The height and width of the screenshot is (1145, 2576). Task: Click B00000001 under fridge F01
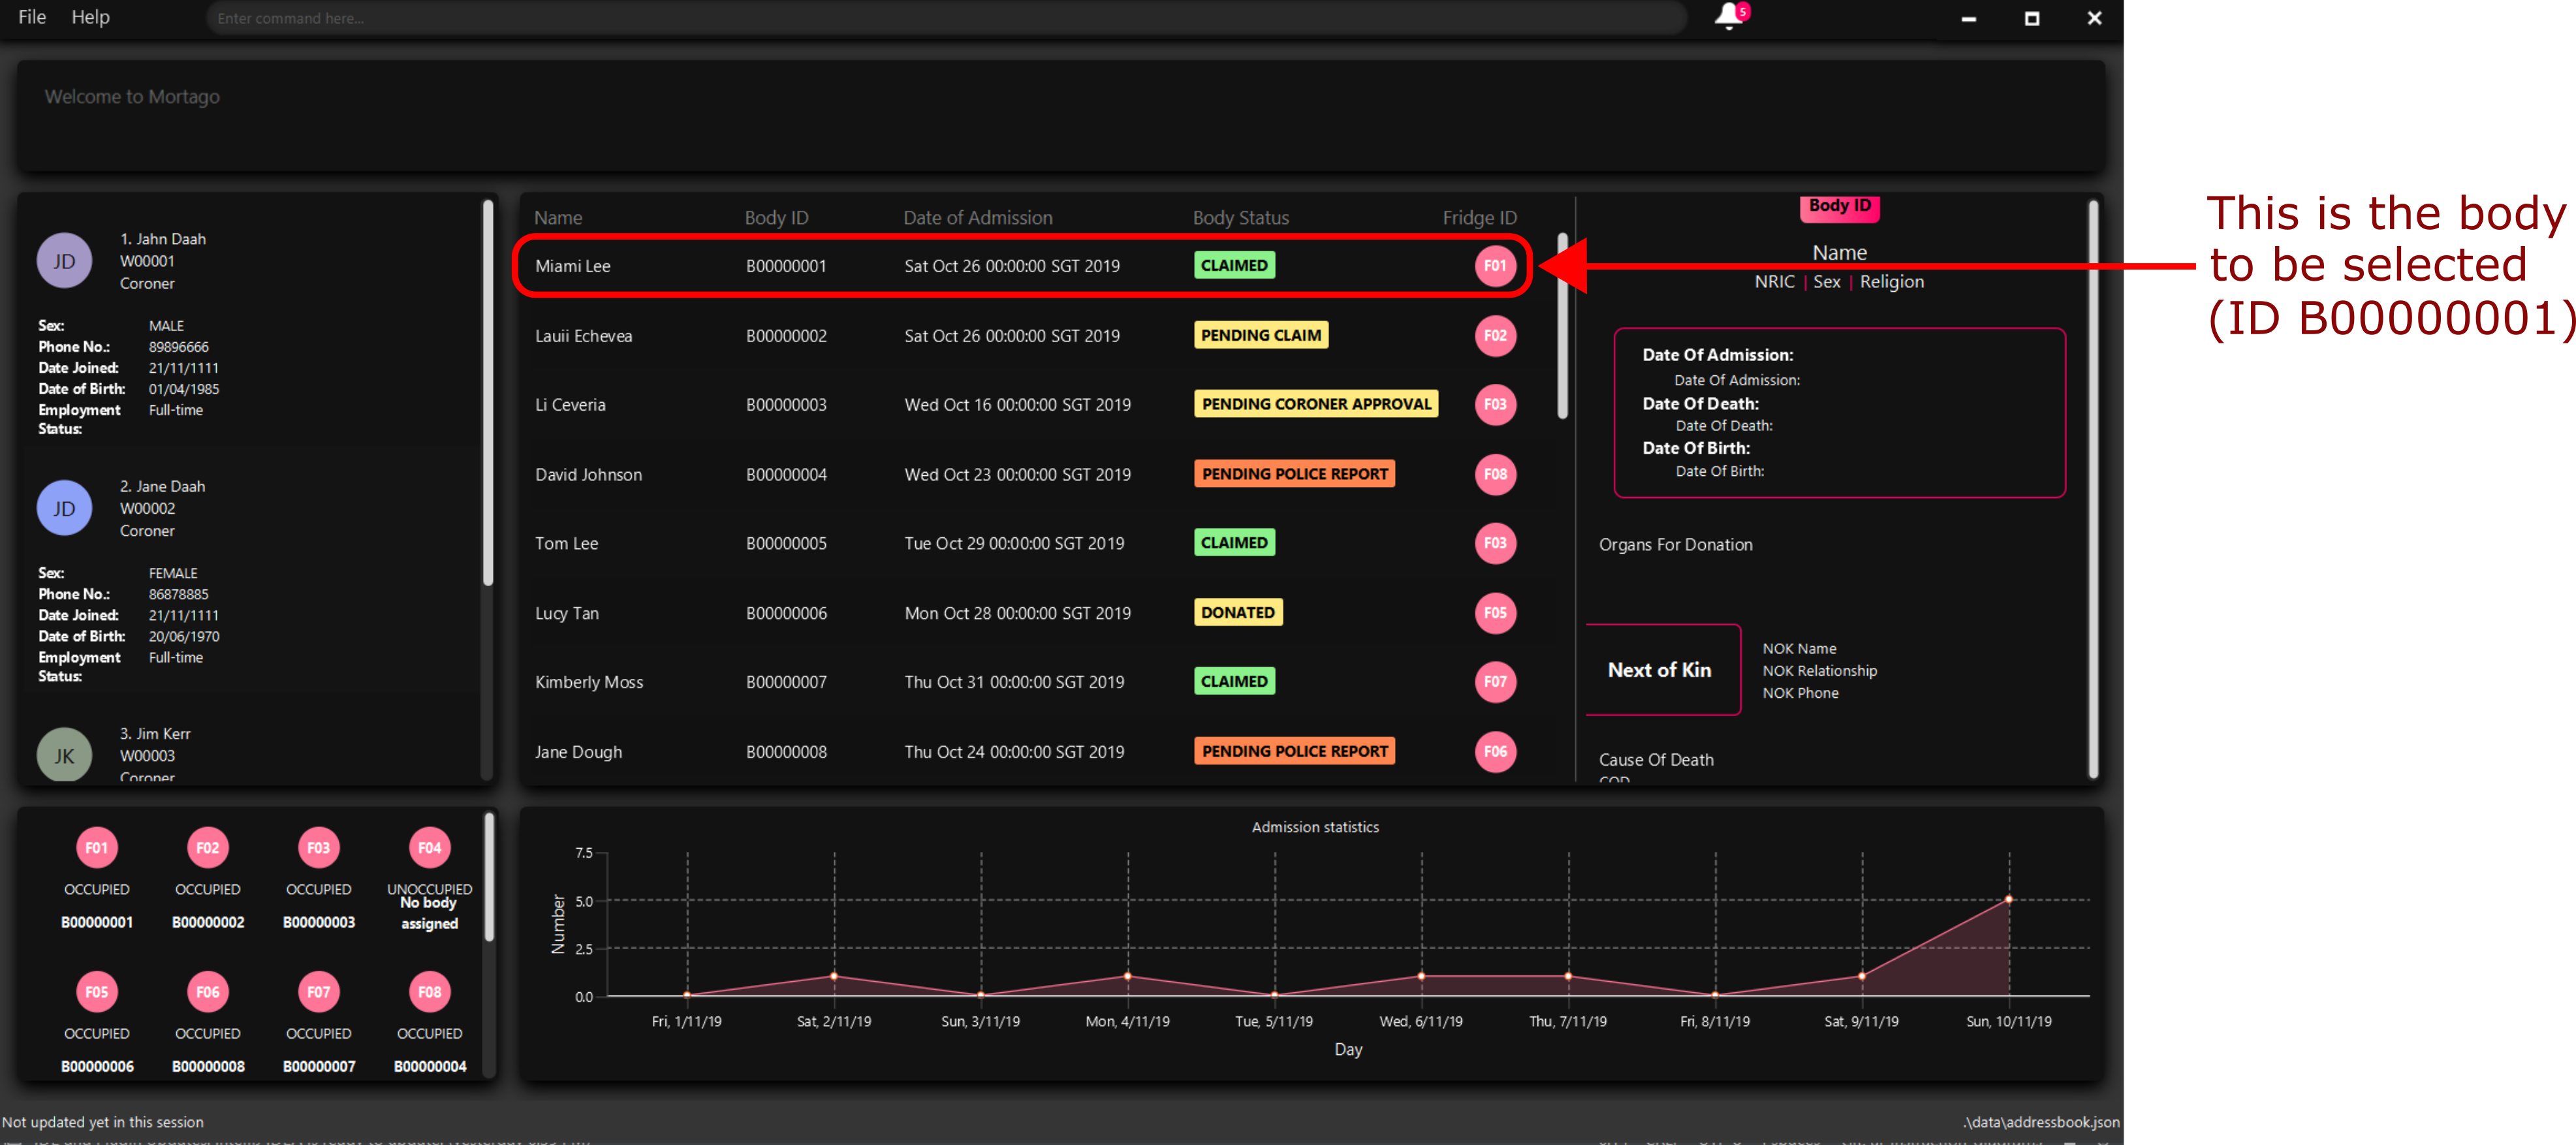tap(97, 922)
